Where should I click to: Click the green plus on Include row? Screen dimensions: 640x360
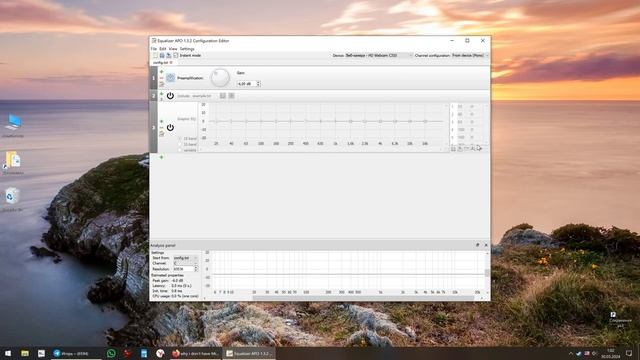point(162,93)
